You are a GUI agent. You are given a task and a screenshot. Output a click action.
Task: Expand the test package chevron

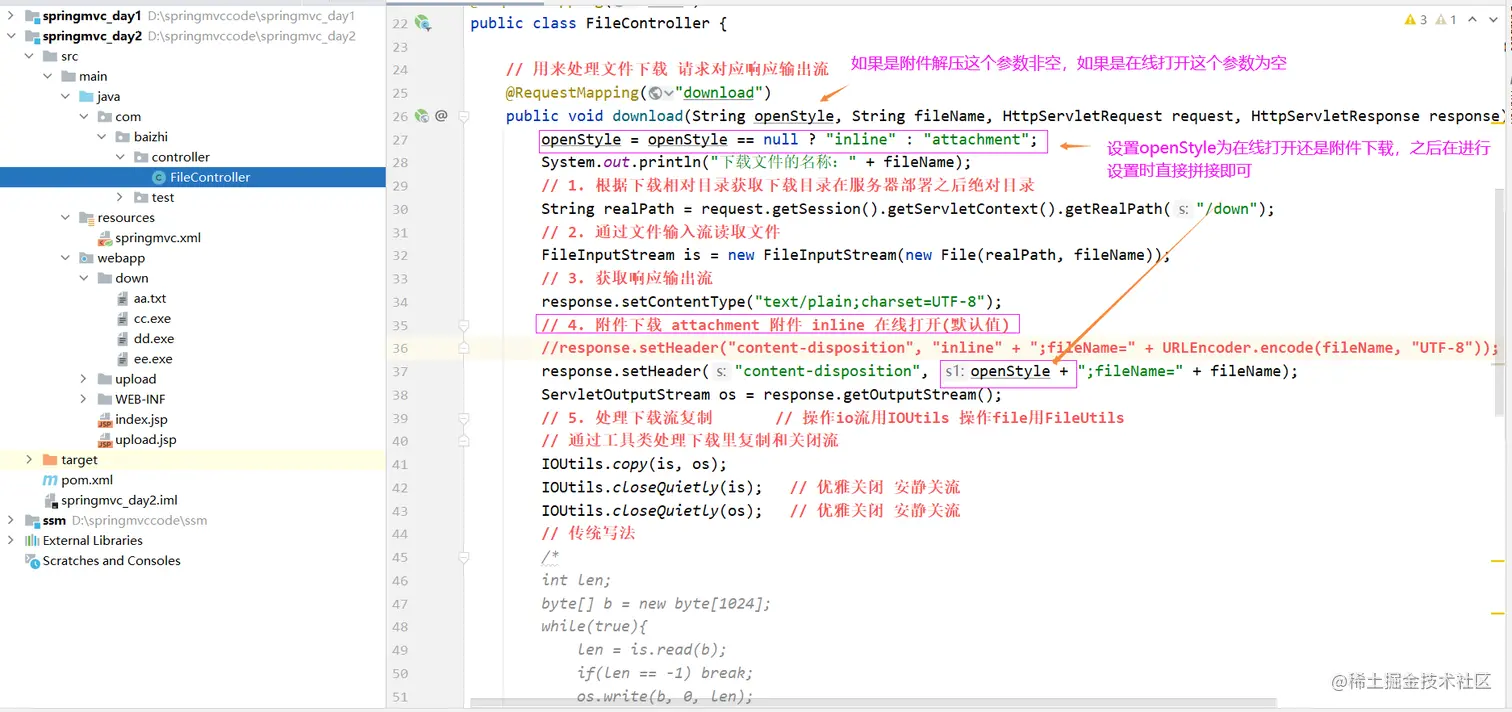click(x=120, y=197)
